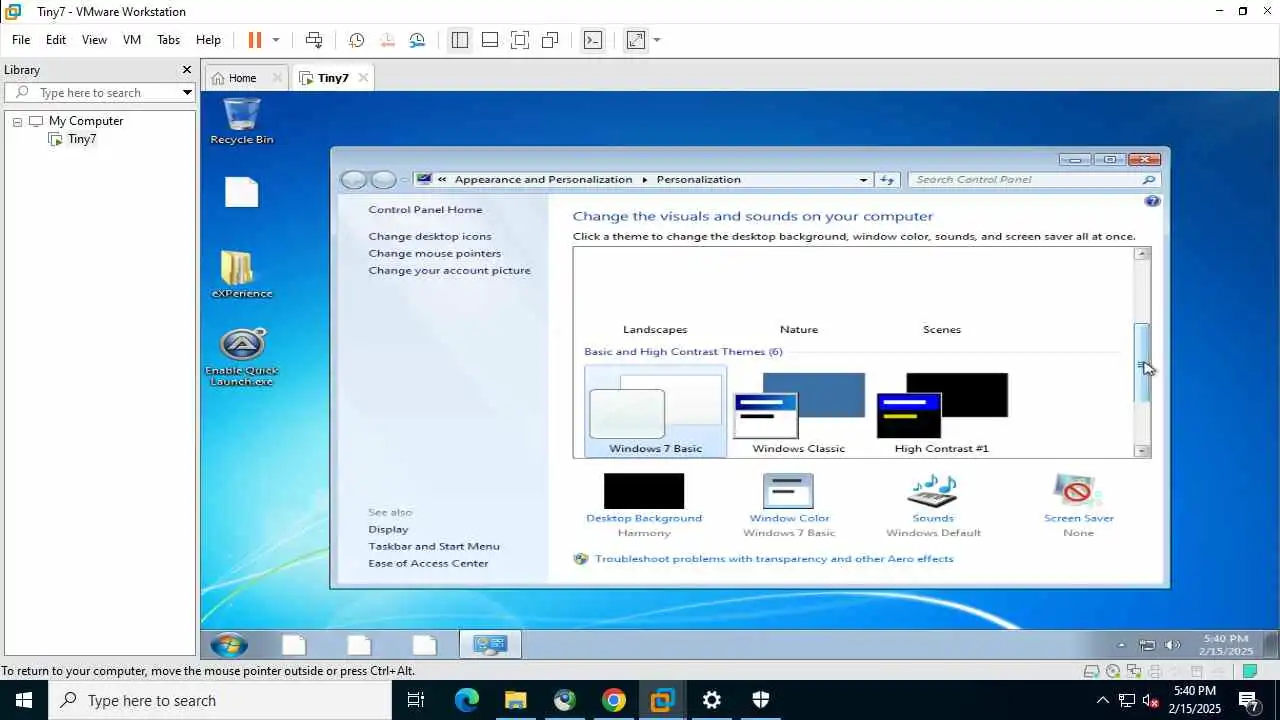This screenshot has width=1280, height=720.
Task: Click Appearance and Personalization breadcrumb
Action: tap(543, 180)
